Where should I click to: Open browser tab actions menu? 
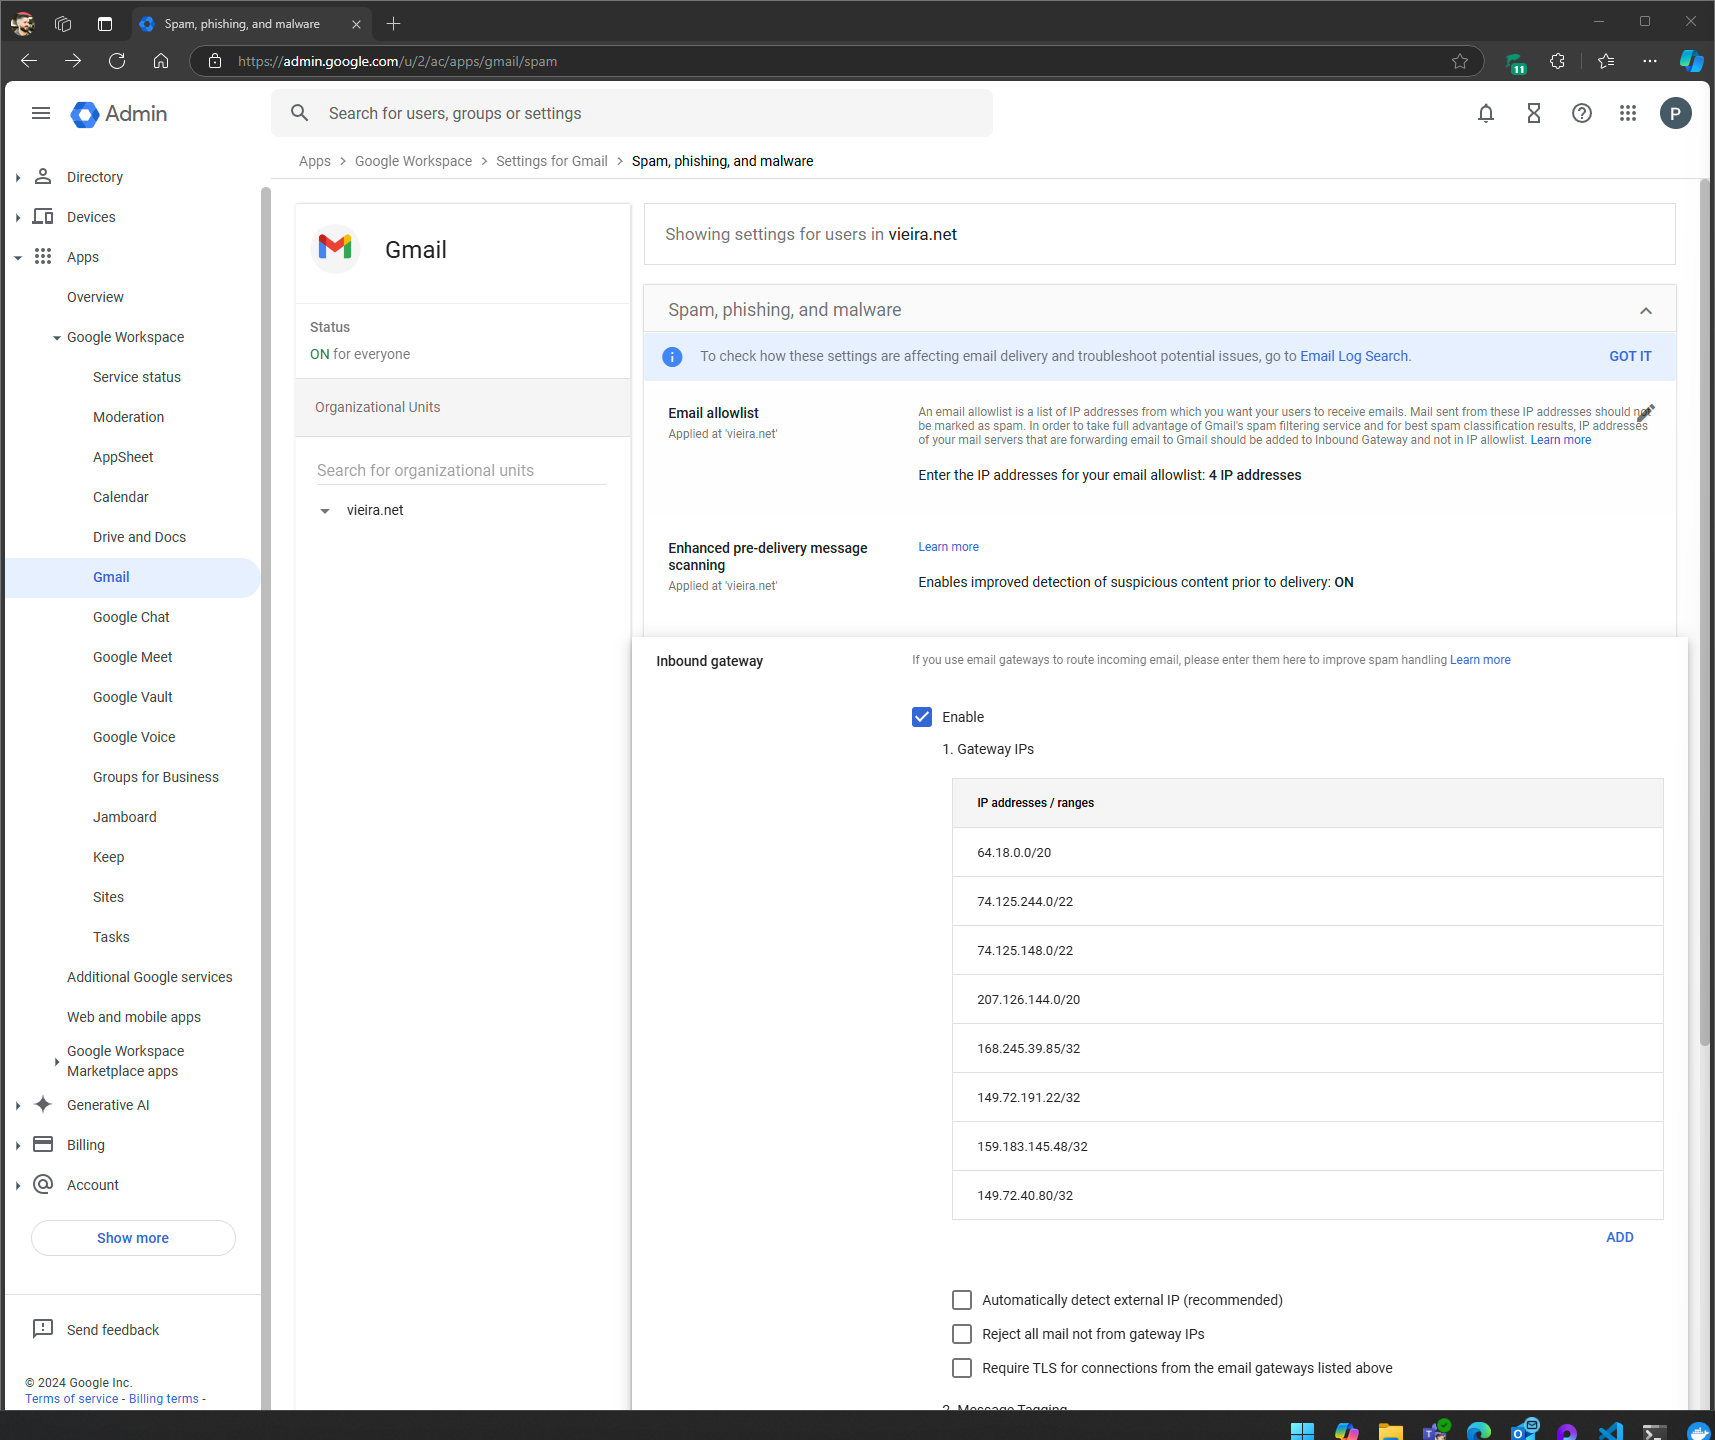tap(105, 23)
